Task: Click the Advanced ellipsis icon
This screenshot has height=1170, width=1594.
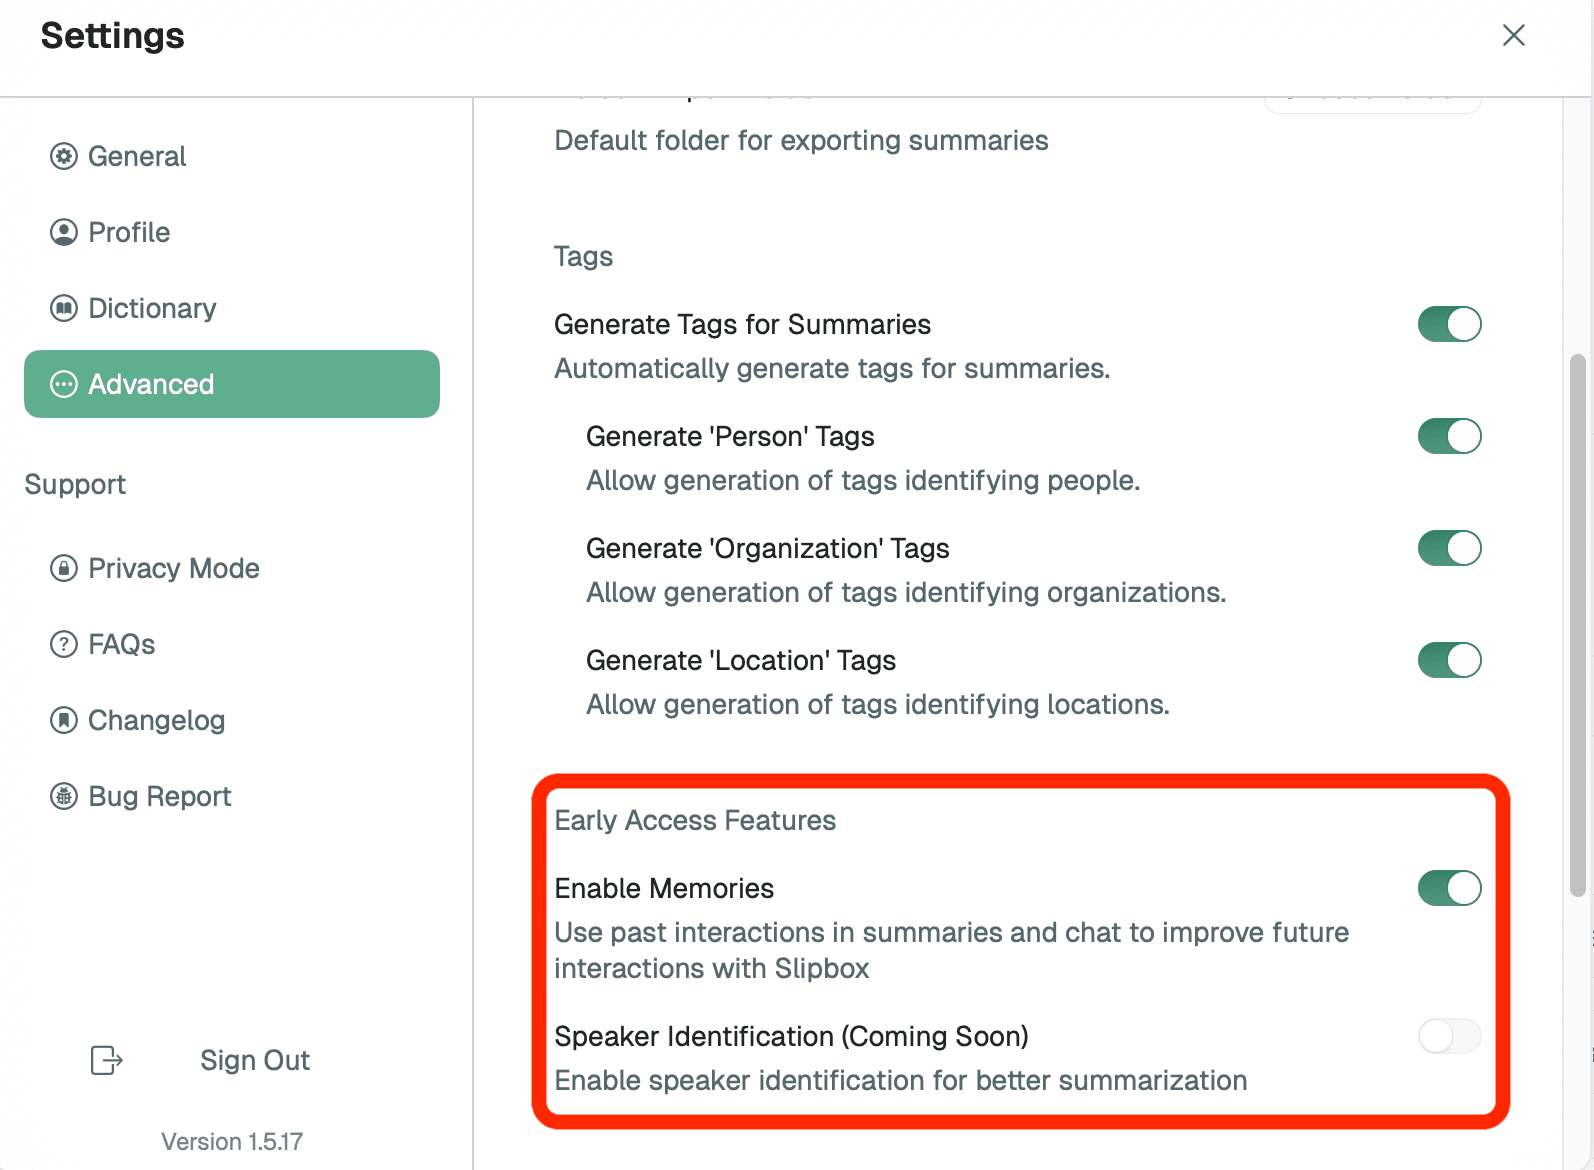Action: pos(62,384)
